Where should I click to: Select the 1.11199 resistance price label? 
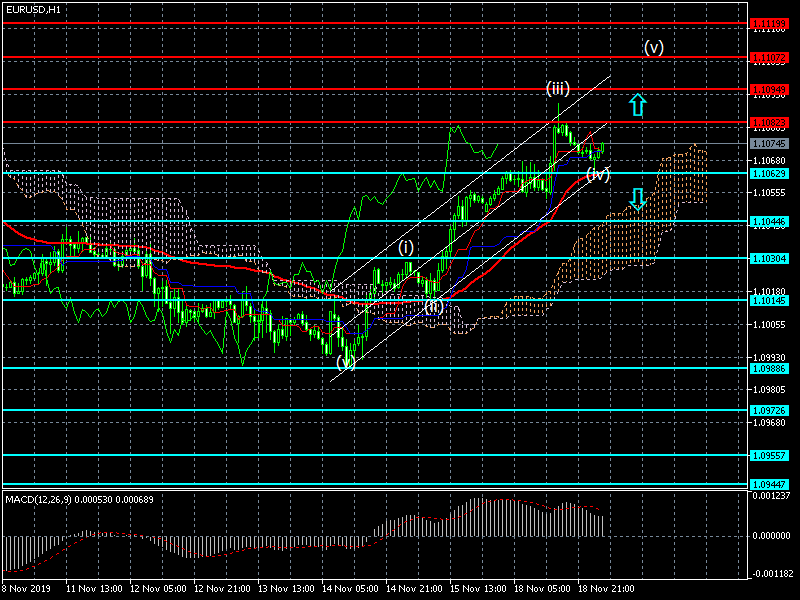(769, 23)
